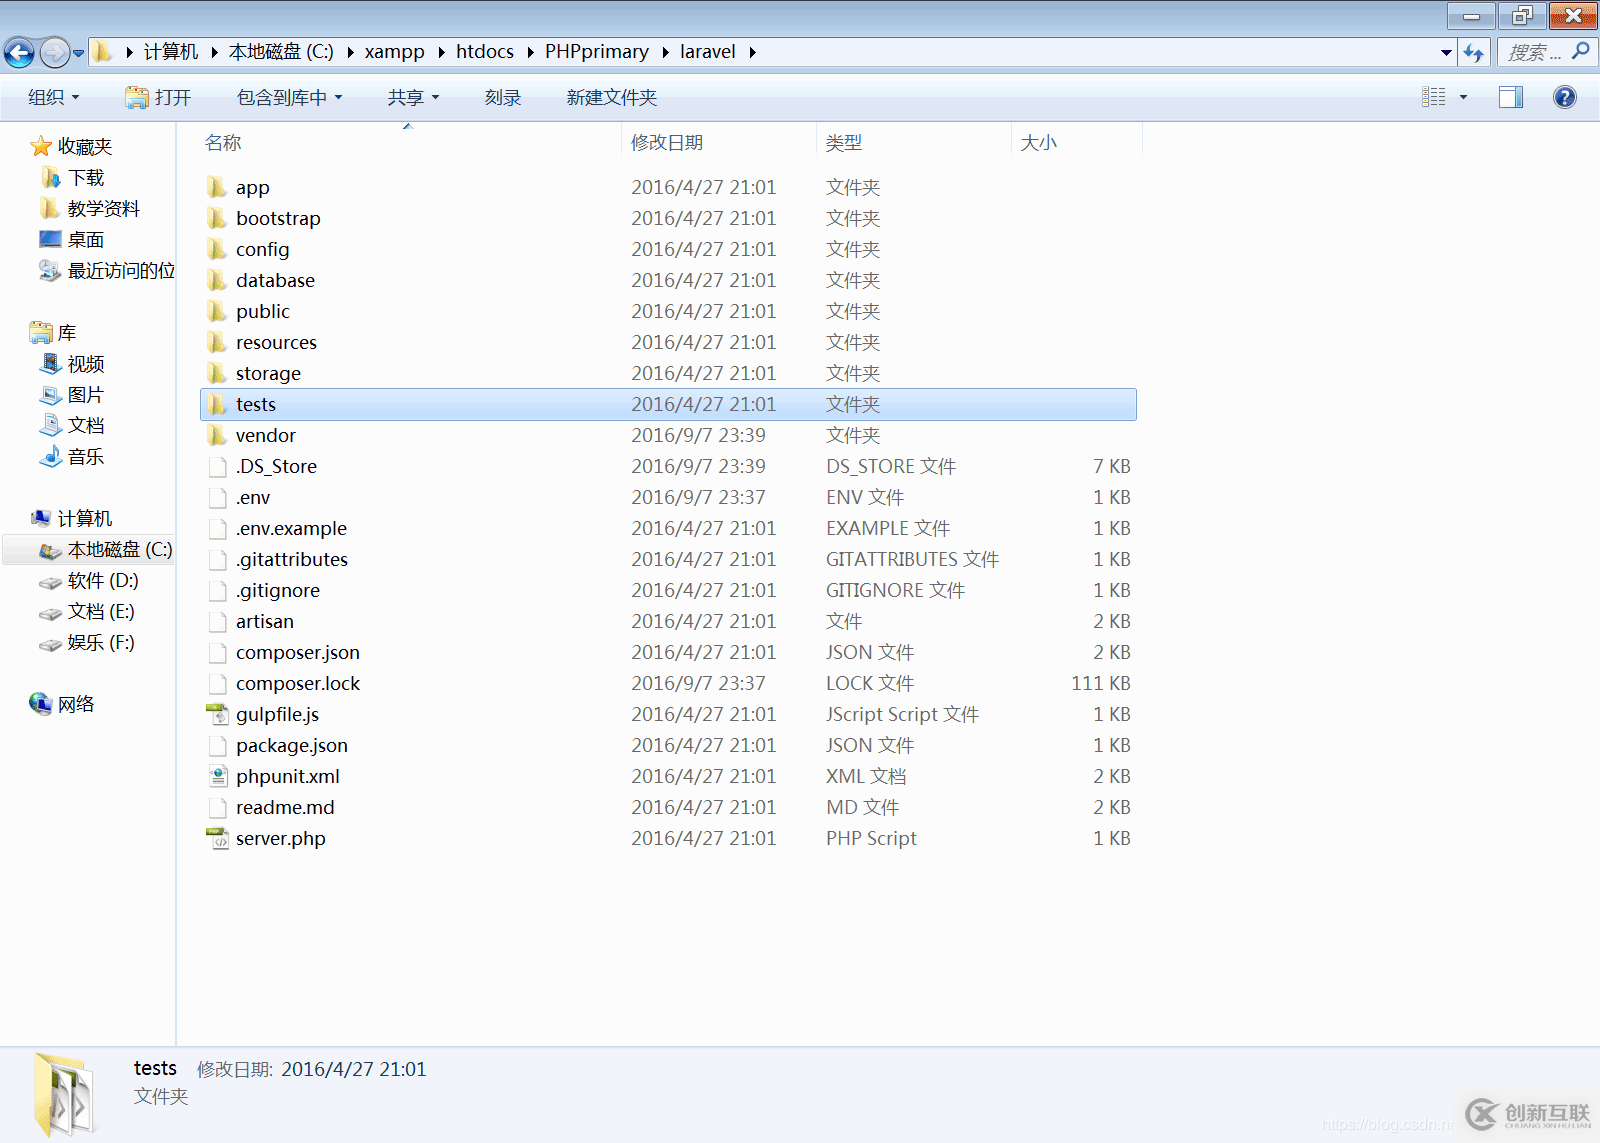Click the 刻录 toolbar button
This screenshot has height=1143, width=1600.
pos(503,97)
